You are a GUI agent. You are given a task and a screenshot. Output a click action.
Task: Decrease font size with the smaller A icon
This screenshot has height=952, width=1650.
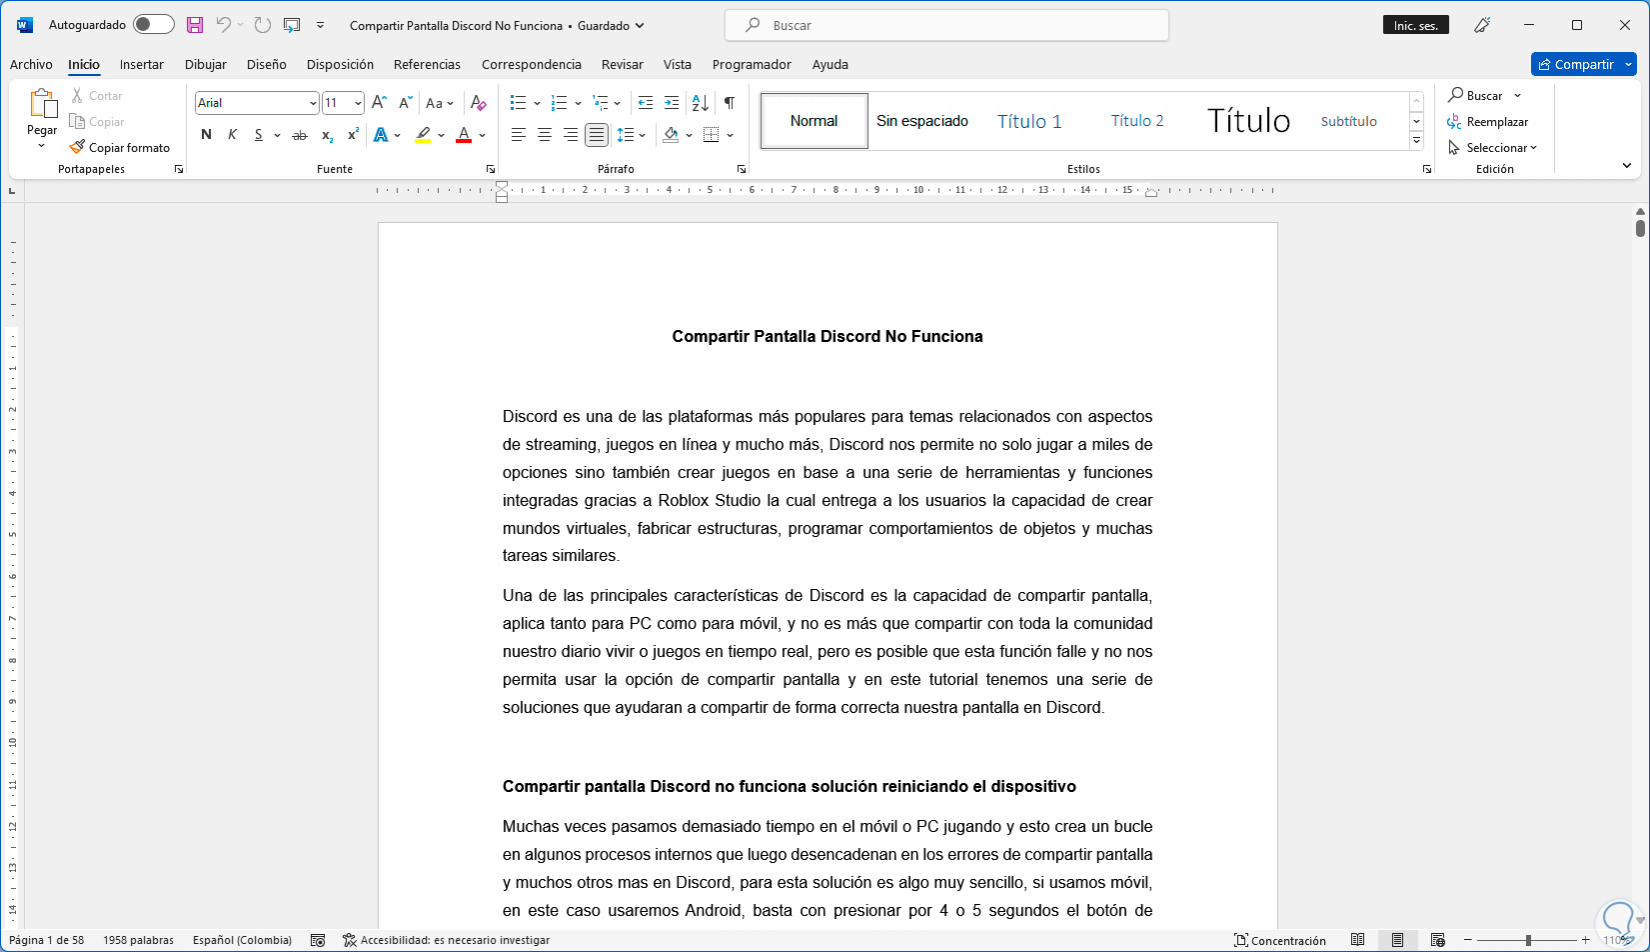click(x=405, y=103)
